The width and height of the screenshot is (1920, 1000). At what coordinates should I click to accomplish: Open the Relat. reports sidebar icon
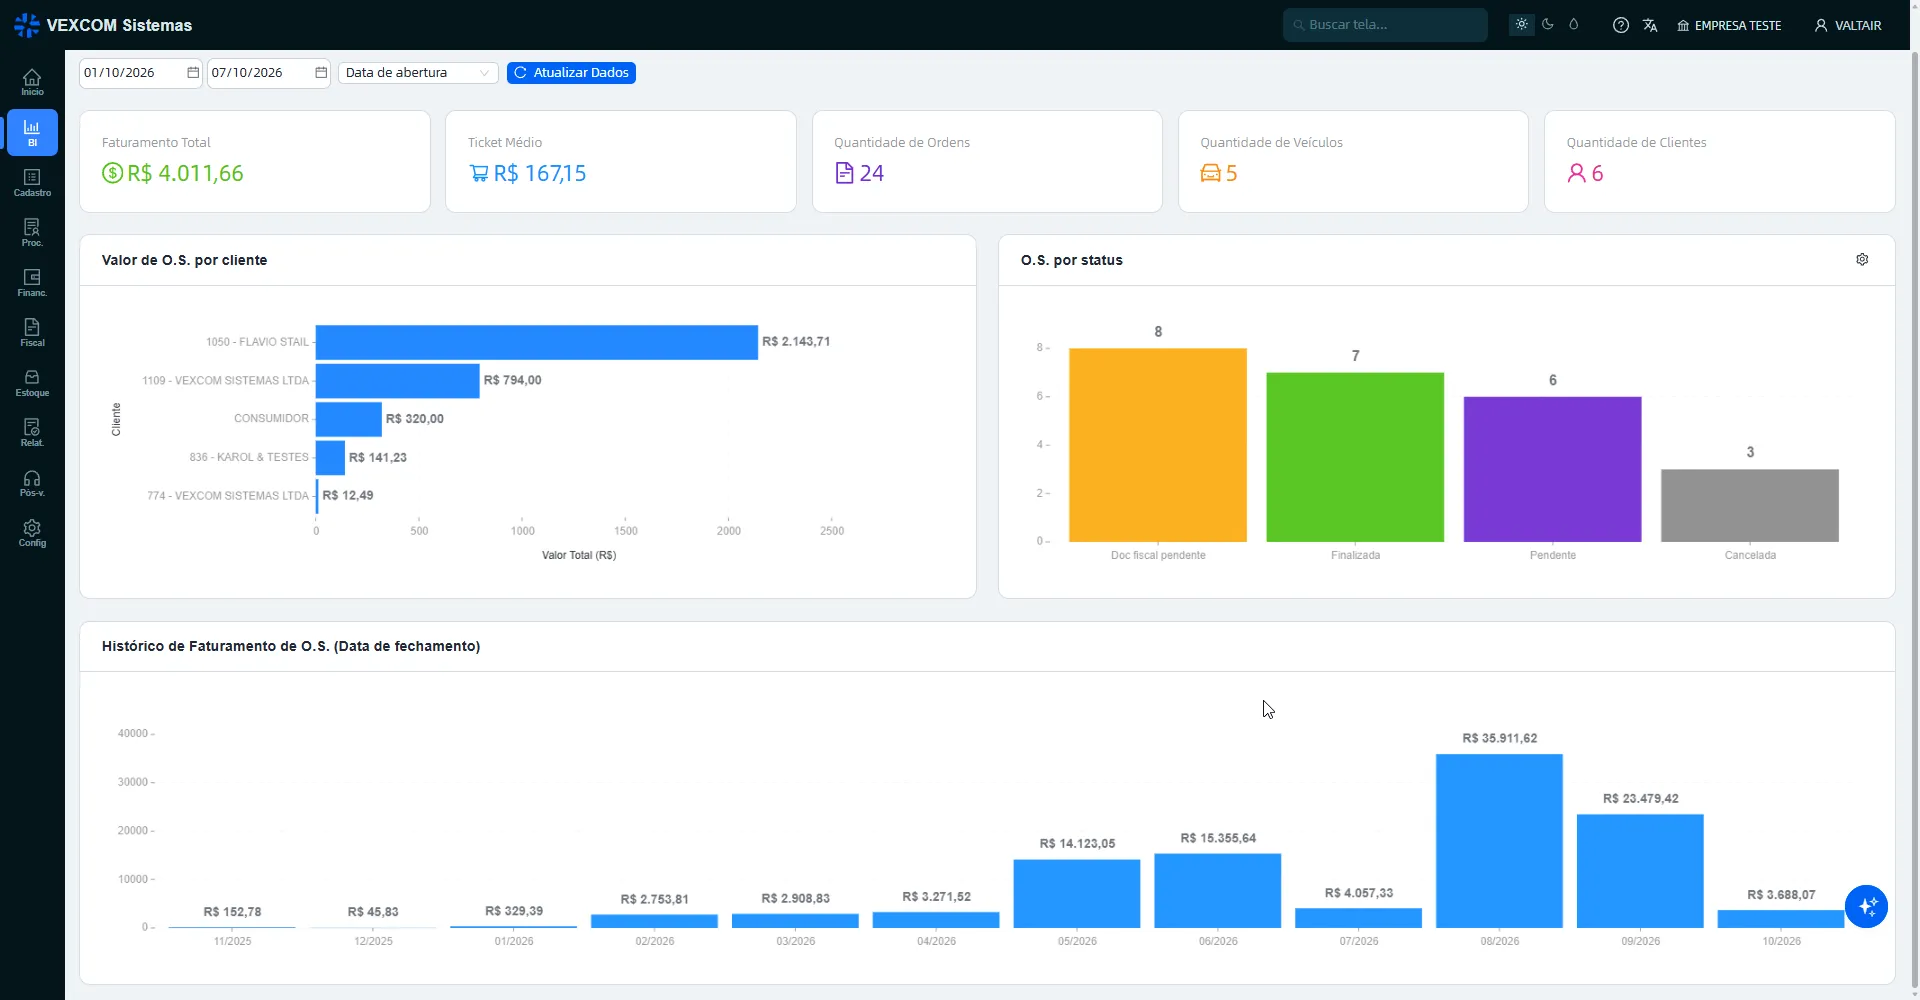[32, 432]
